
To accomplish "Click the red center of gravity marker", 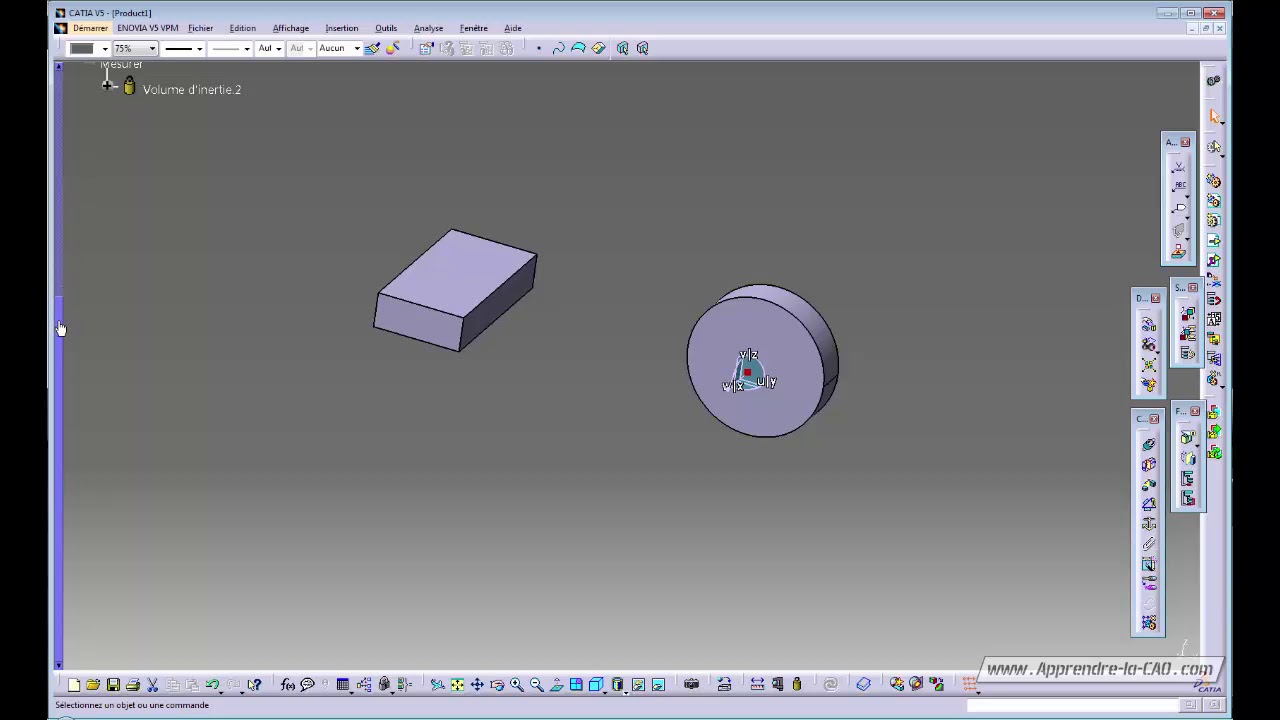I will tap(747, 372).
